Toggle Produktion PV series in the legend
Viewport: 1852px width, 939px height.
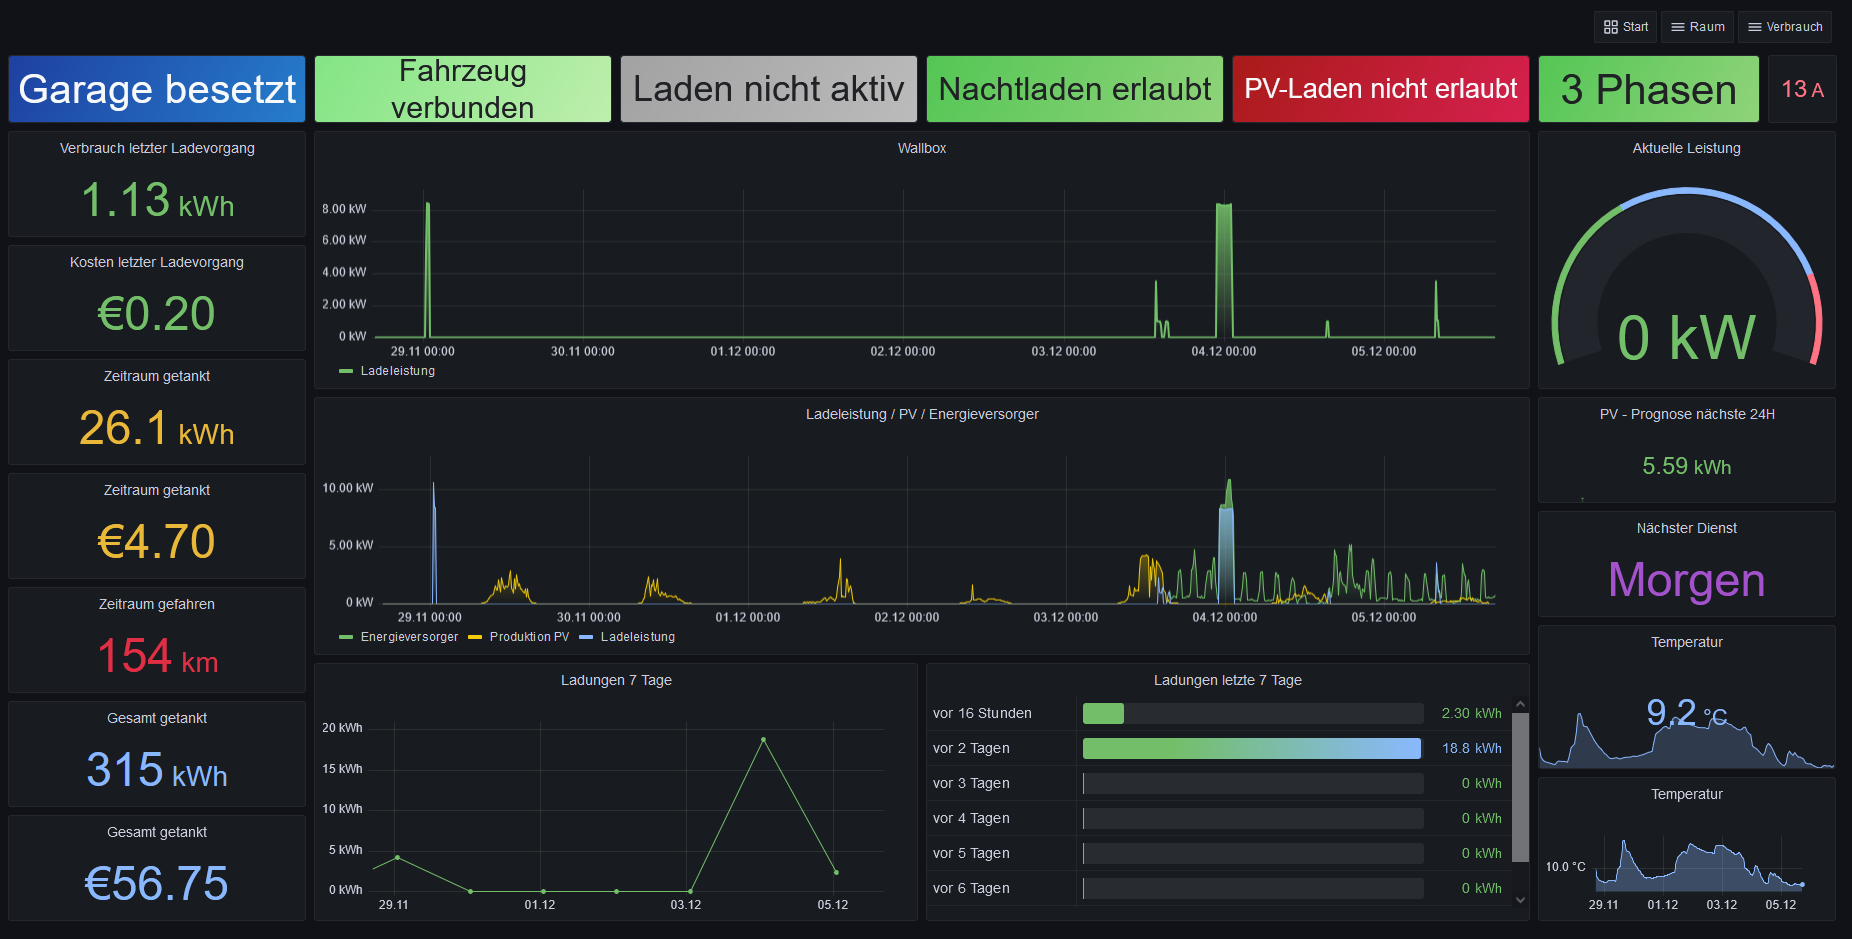pyautogui.click(x=519, y=637)
